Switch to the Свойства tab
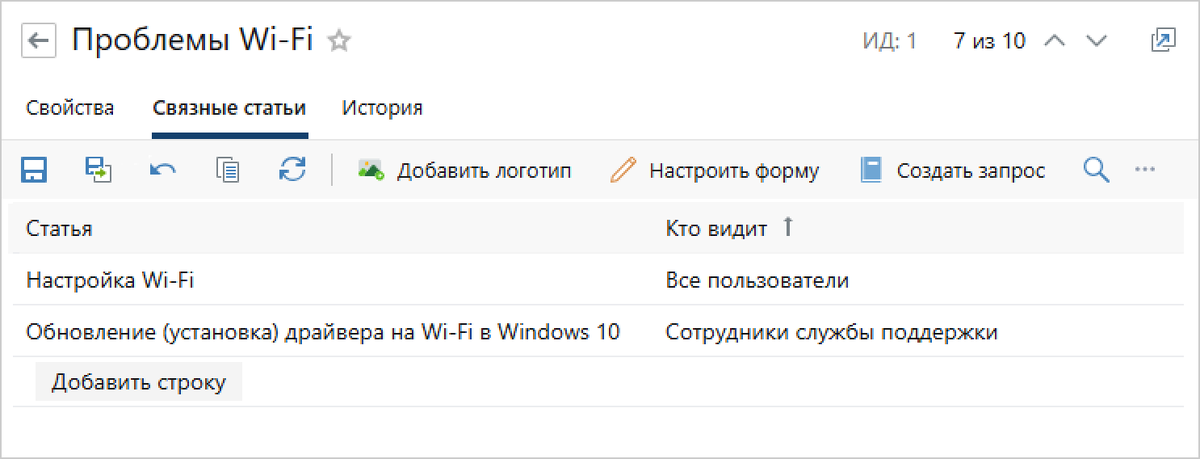1200x459 pixels. [70, 108]
